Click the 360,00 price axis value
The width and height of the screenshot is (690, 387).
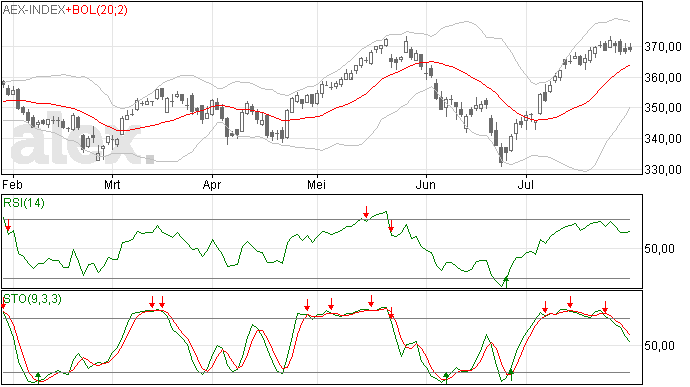point(663,77)
